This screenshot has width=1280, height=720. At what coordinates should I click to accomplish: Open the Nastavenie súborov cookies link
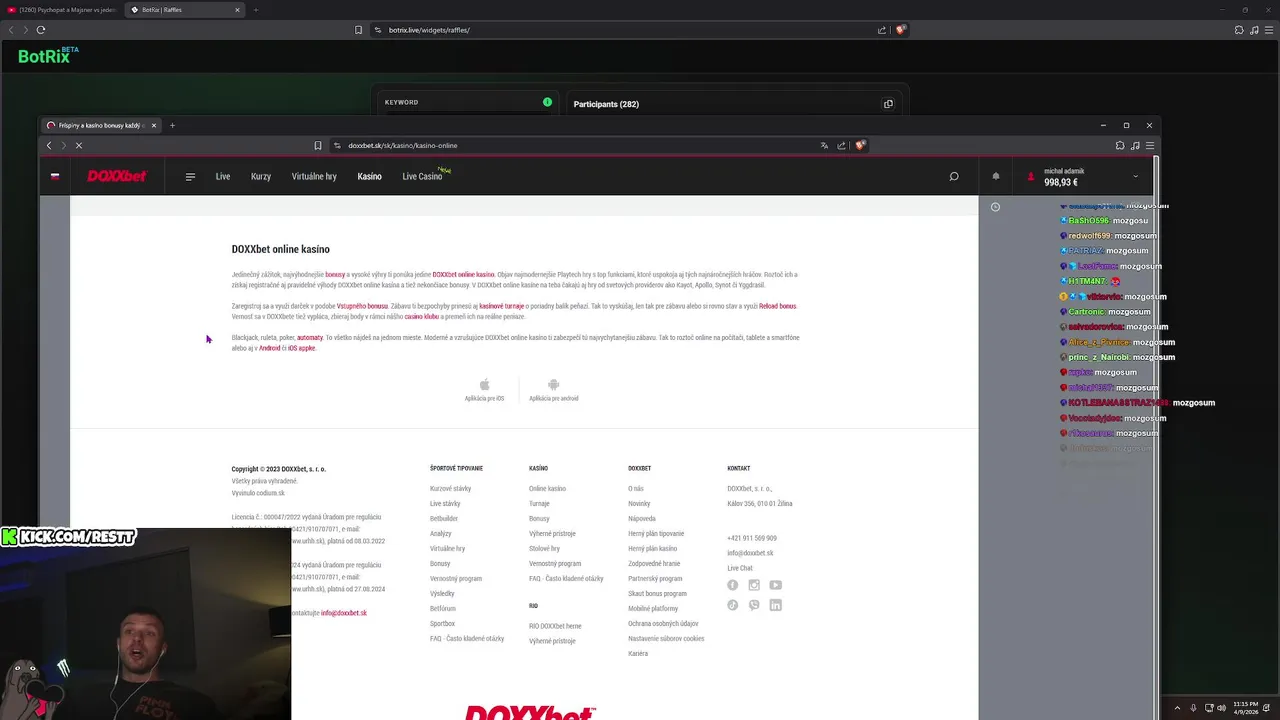click(x=666, y=639)
